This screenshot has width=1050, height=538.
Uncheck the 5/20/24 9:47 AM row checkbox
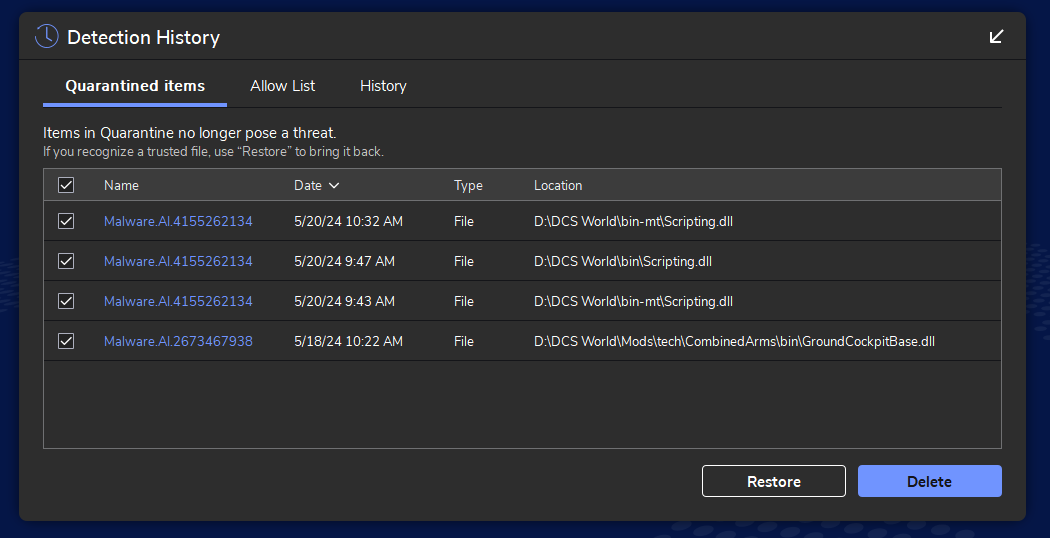tap(66, 261)
